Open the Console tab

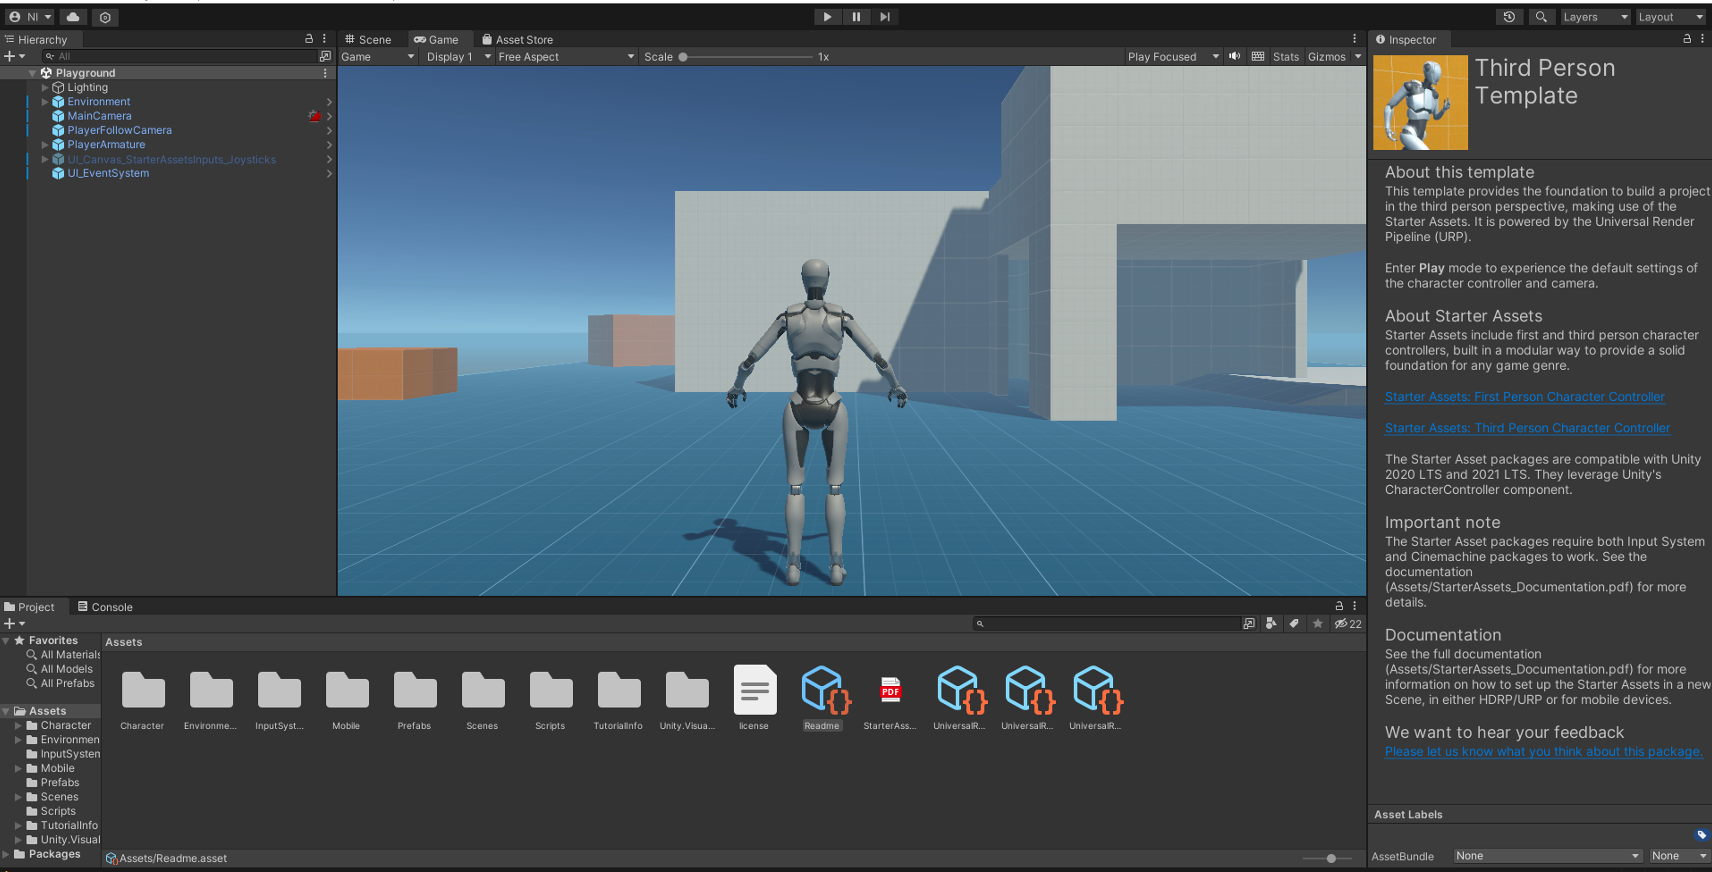click(x=105, y=607)
